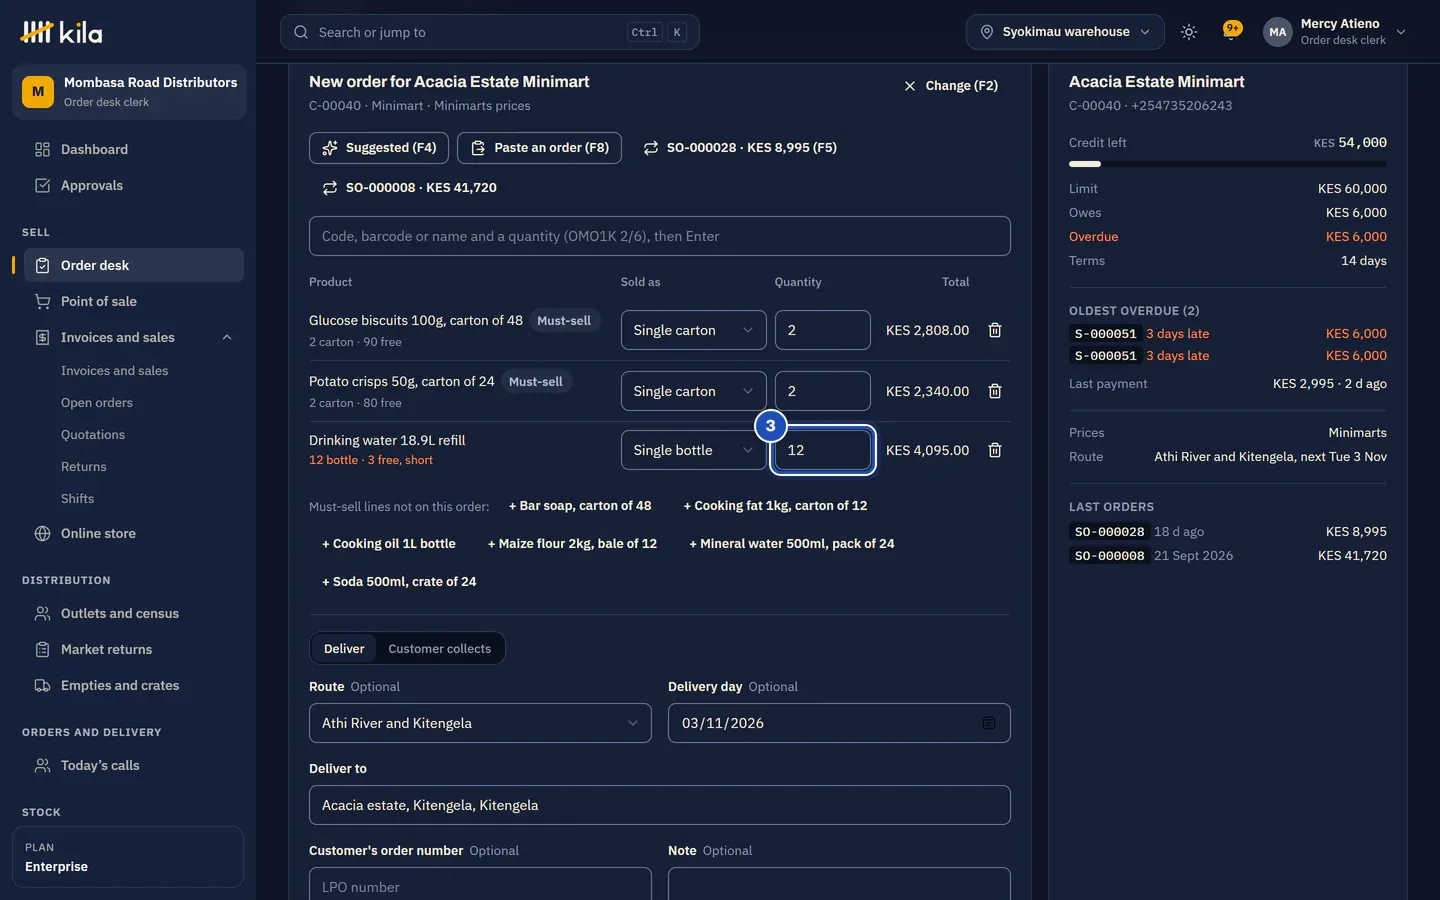Open the Route dropdown Athi River and Kitengela
The width and height of the screenshot is (1440, 900).
click(x=480, y=723)
